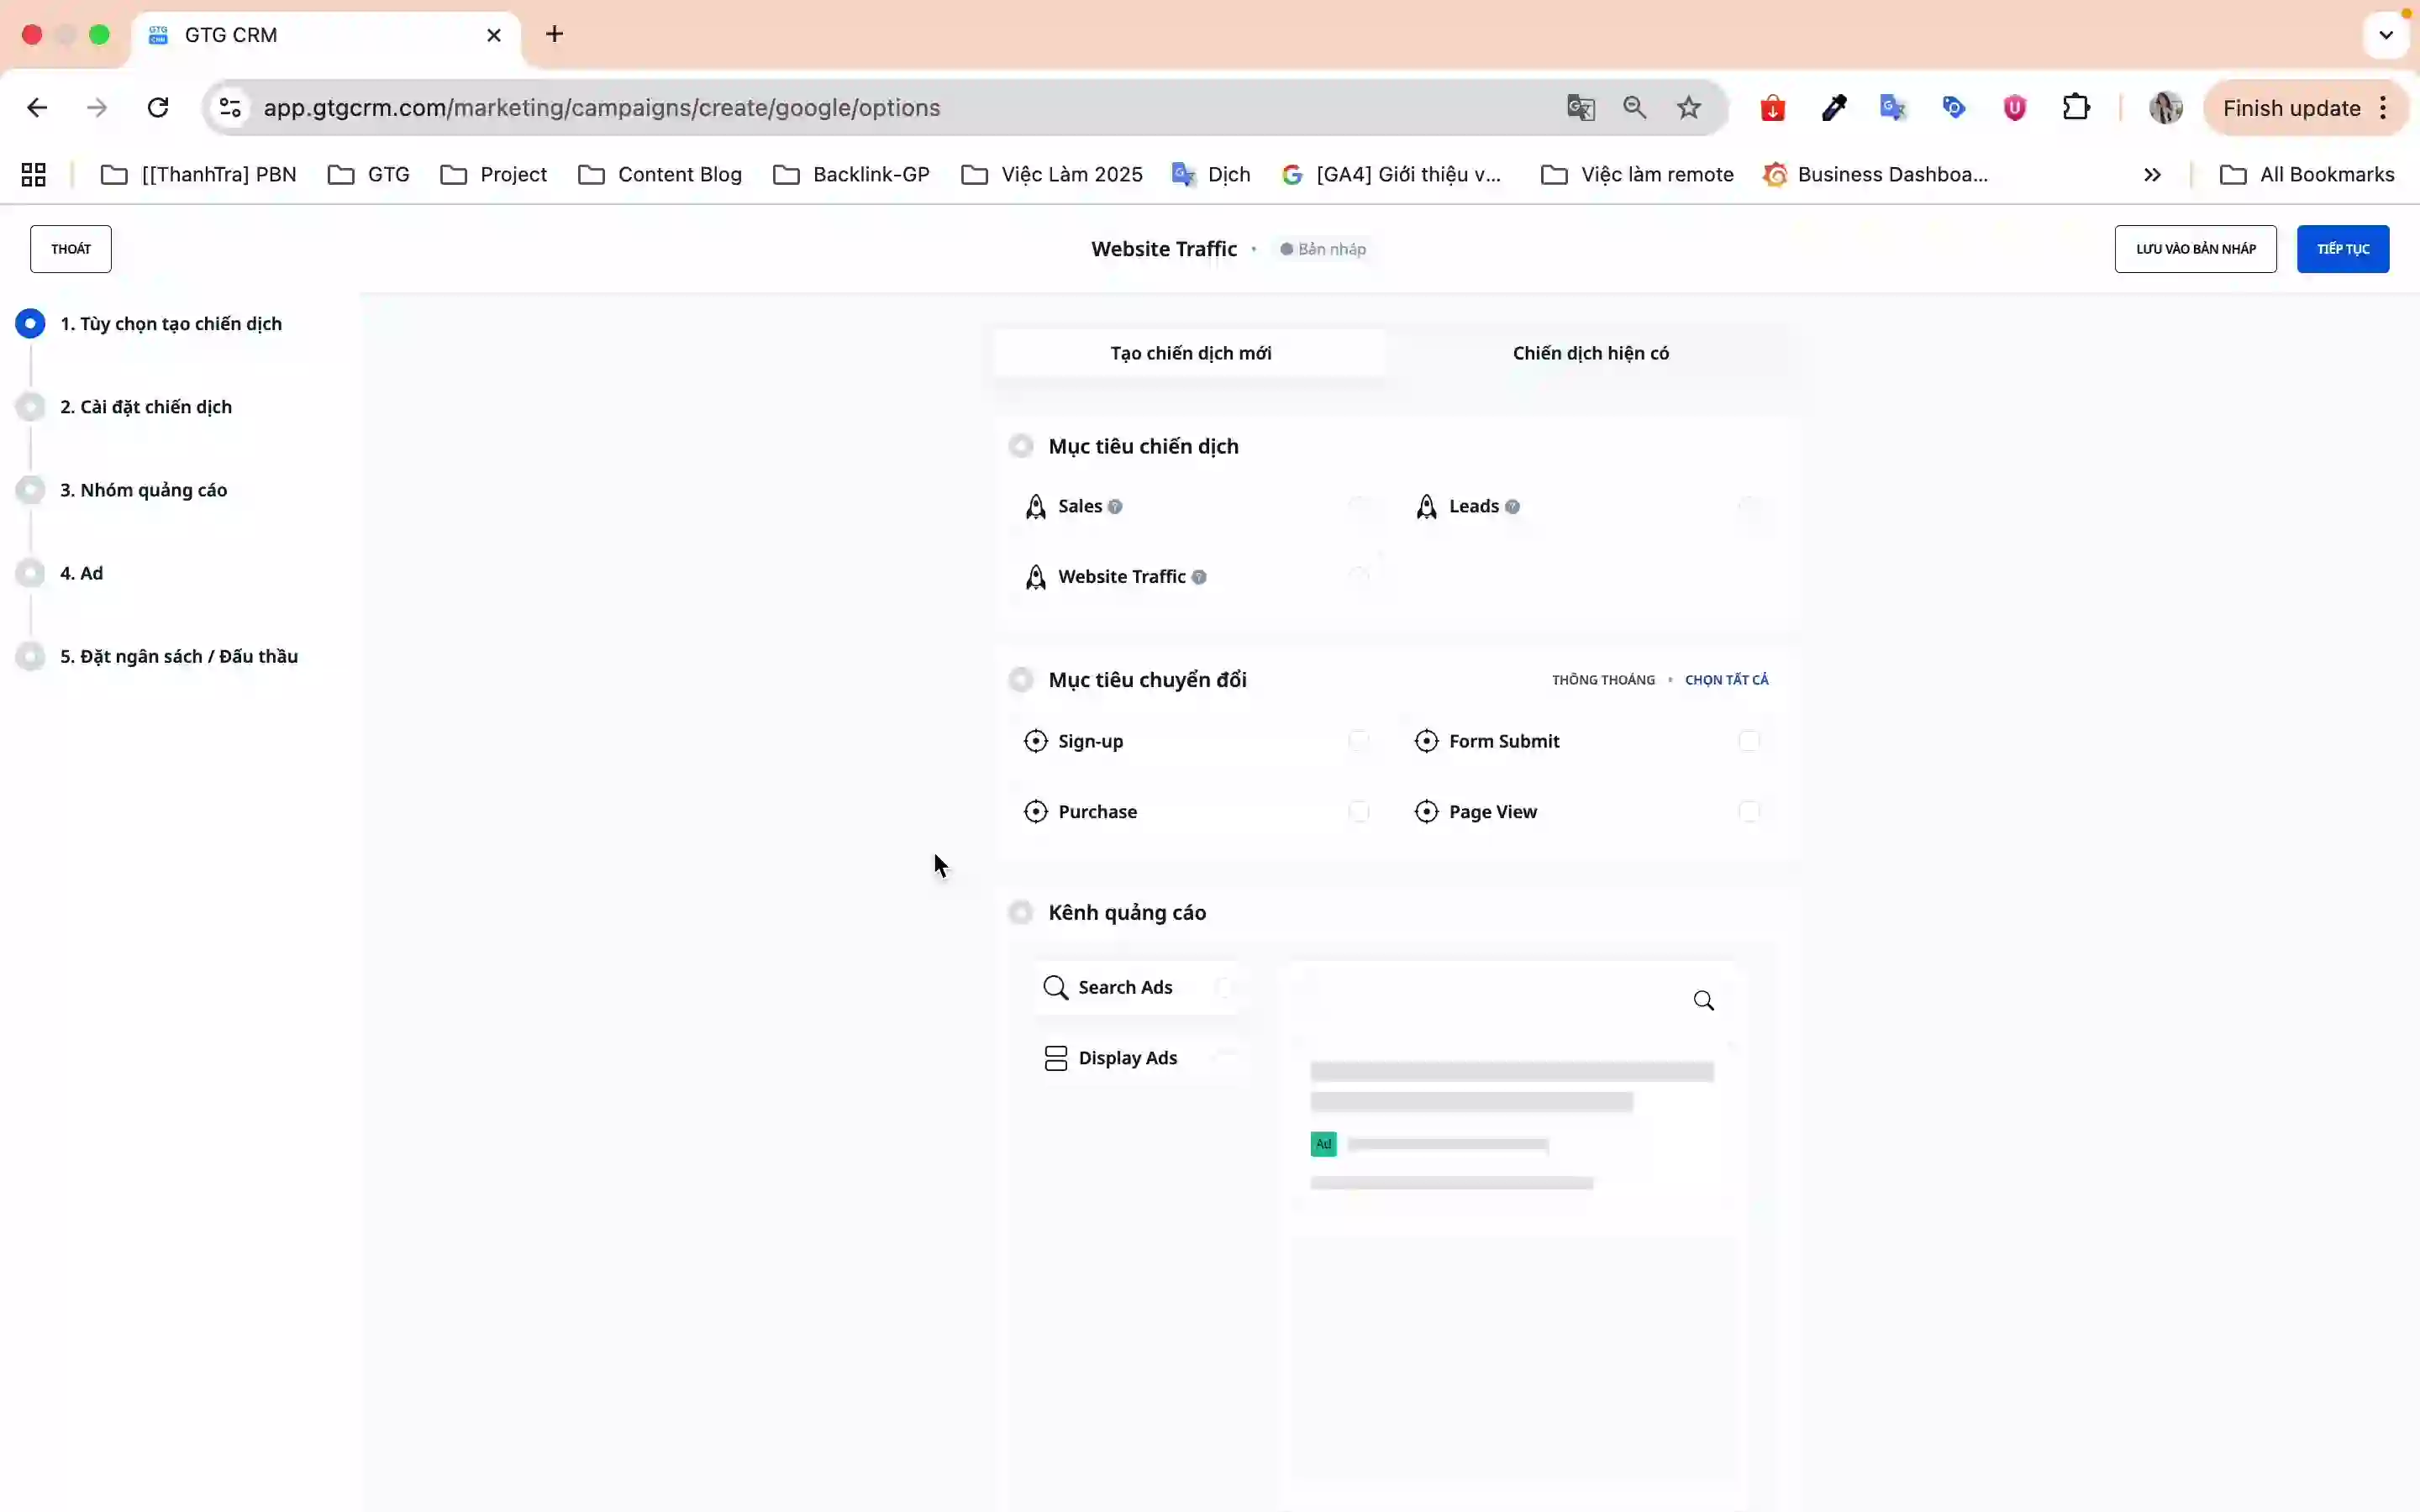Click the TIẾP TỤC button
This screenshot has height=1512, width=2420.
(2342, 249)
